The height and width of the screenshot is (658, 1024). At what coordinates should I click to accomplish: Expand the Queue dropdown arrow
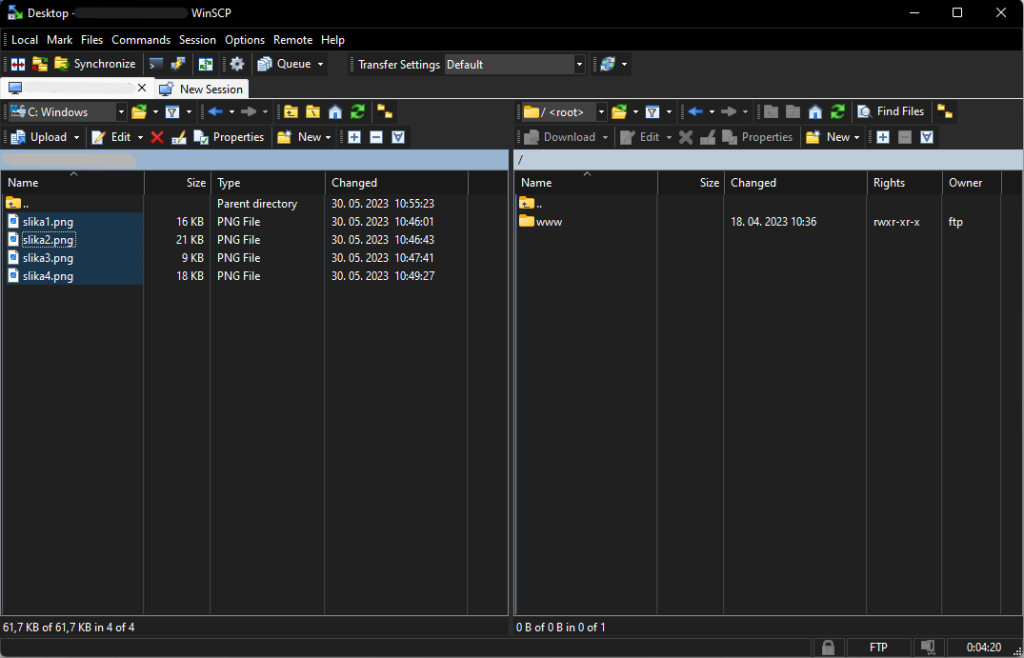pyautogui.click(x=321, y=64)
